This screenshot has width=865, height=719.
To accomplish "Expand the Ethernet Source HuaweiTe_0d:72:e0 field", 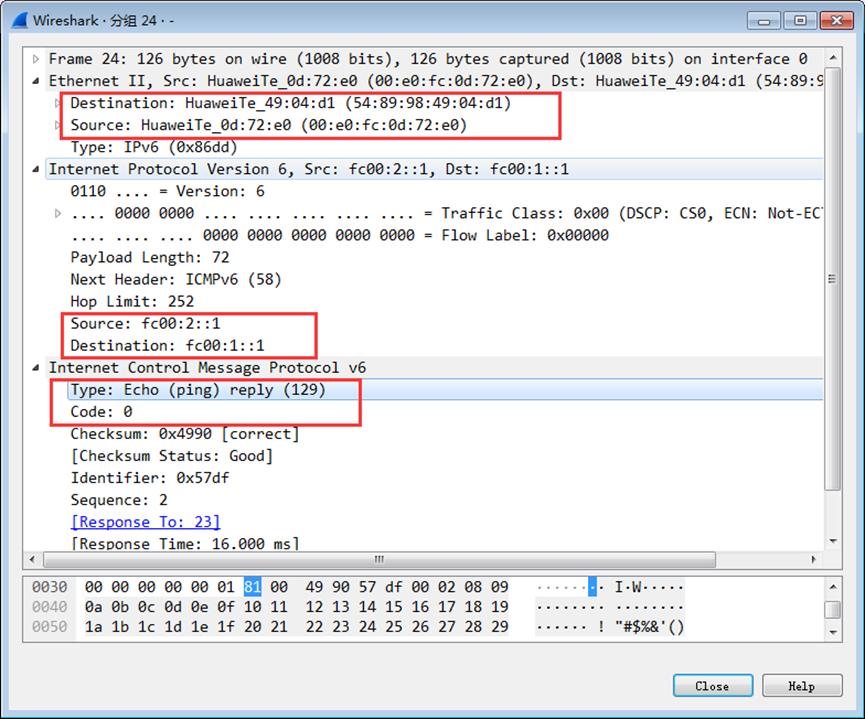I will tap(57, 125).
